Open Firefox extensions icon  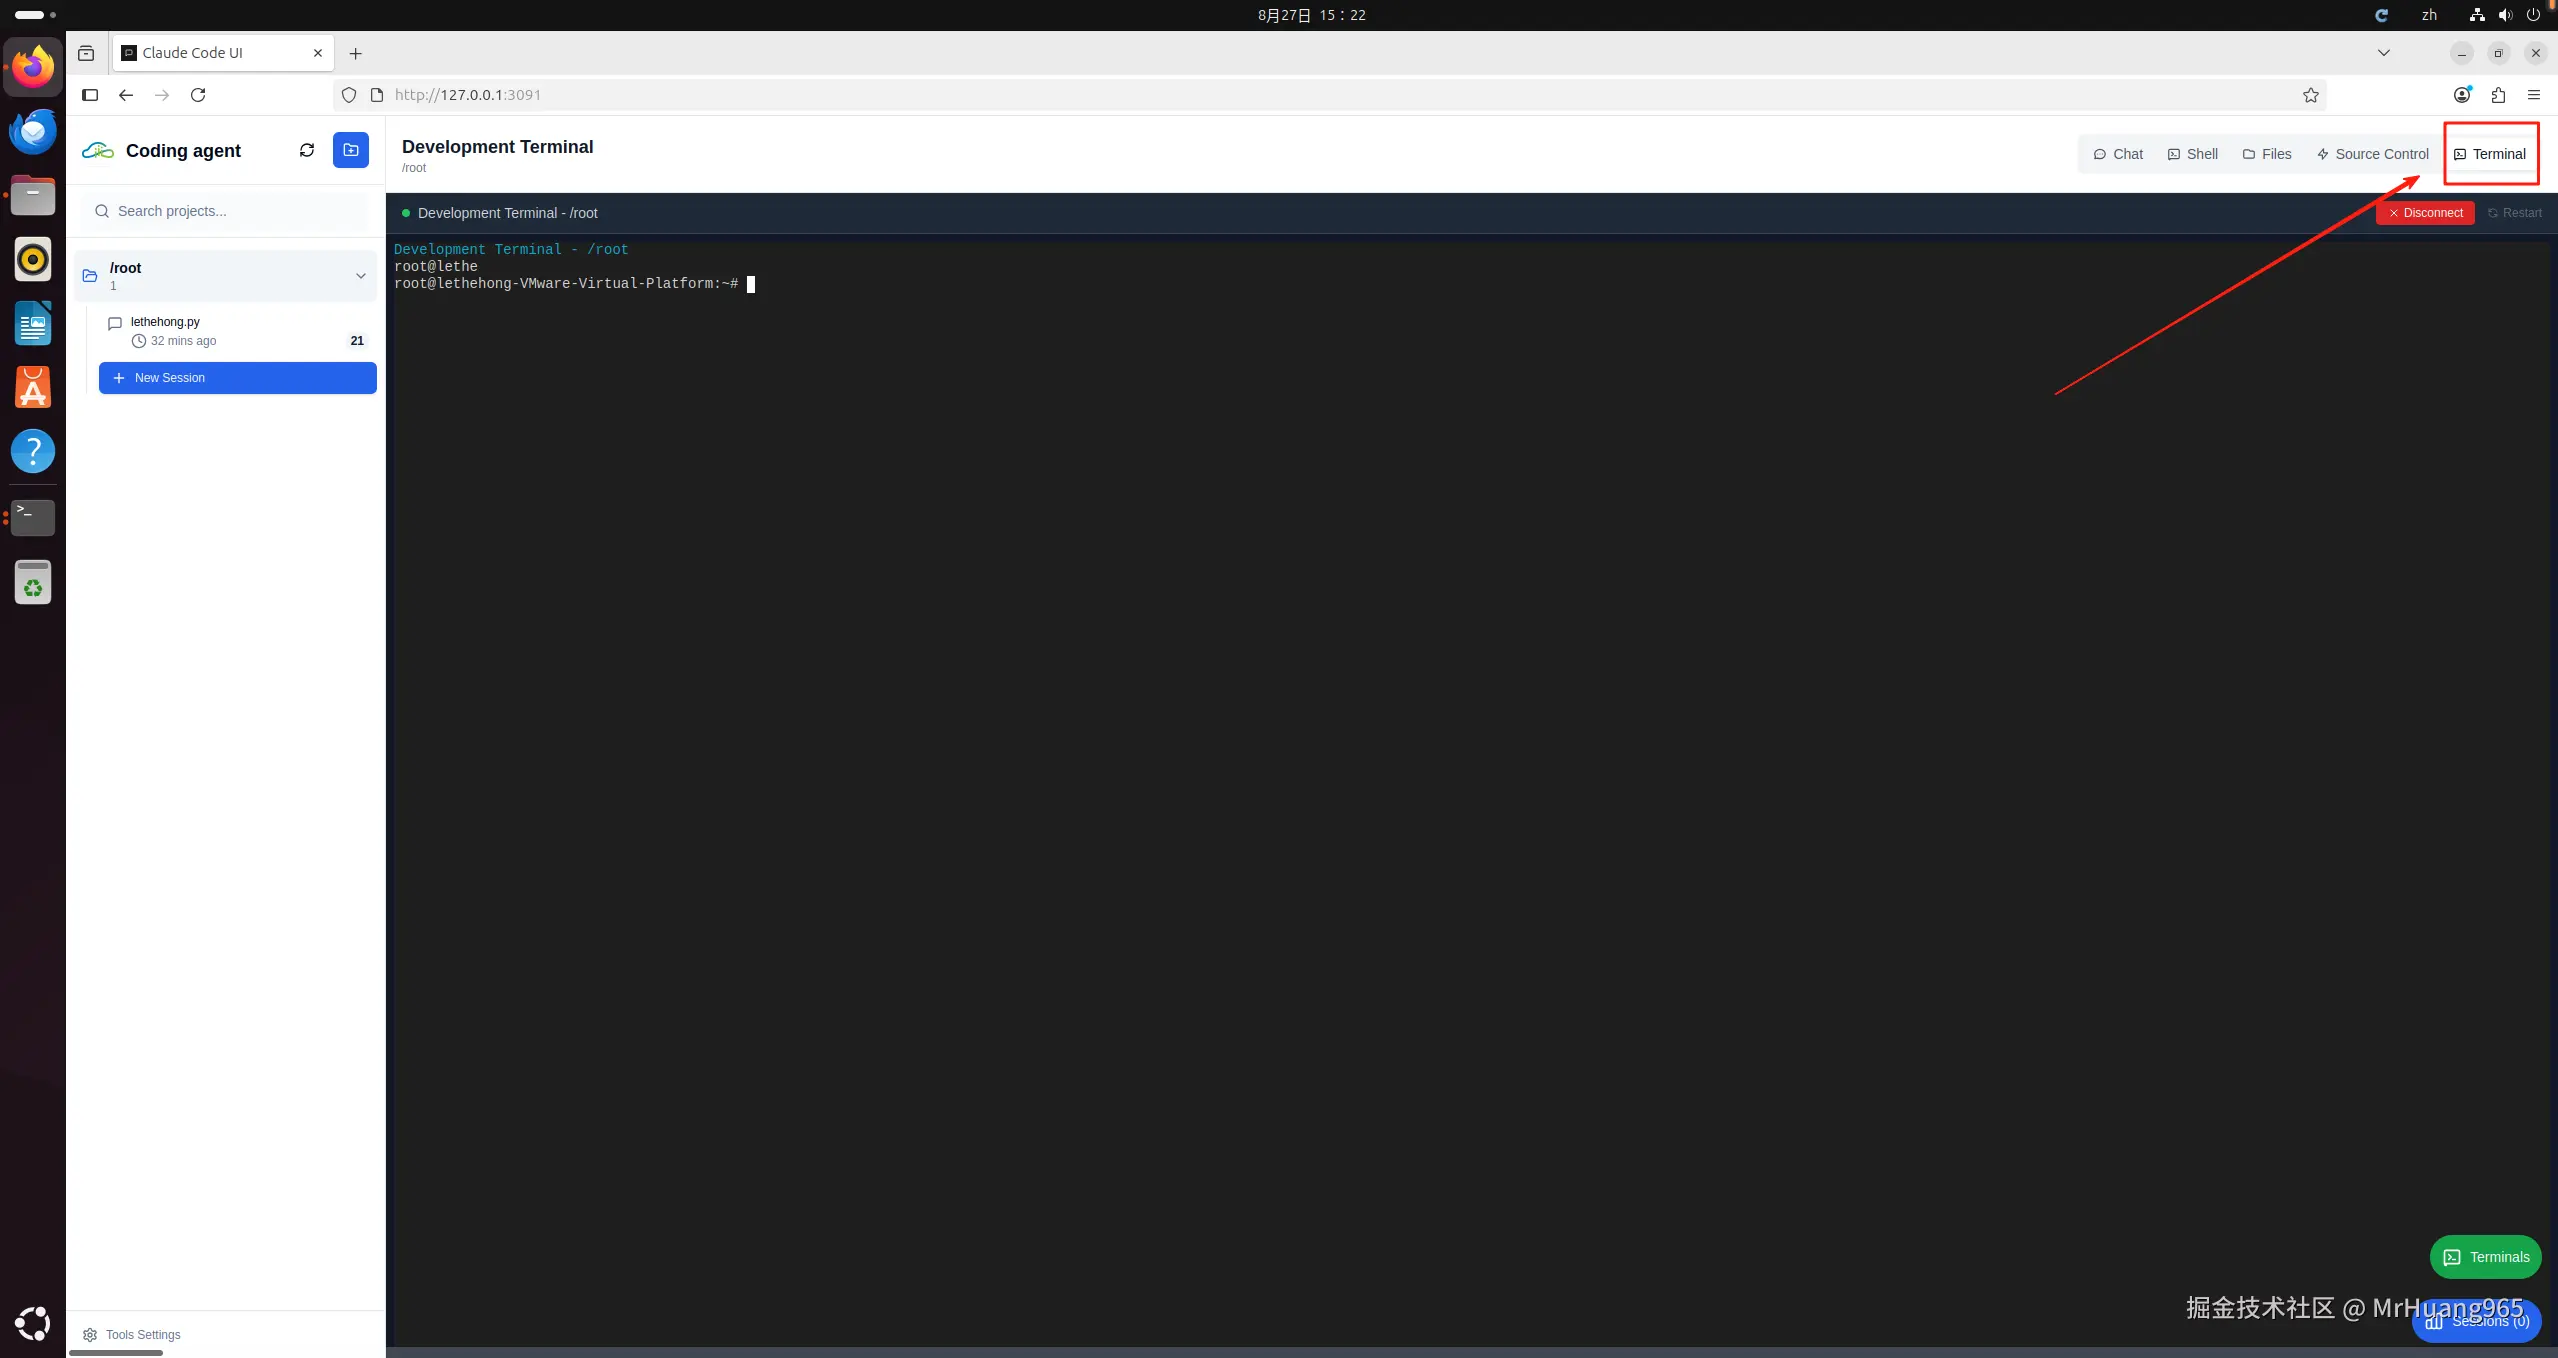[x=2498, y=95]
